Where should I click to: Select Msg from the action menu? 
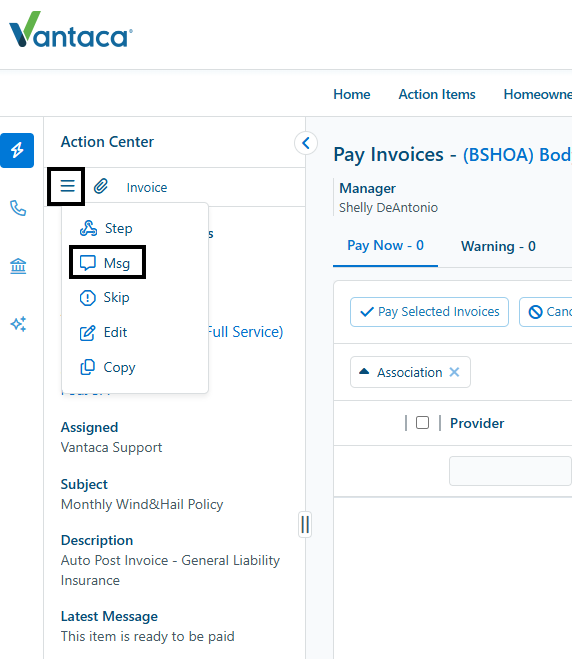105,263
